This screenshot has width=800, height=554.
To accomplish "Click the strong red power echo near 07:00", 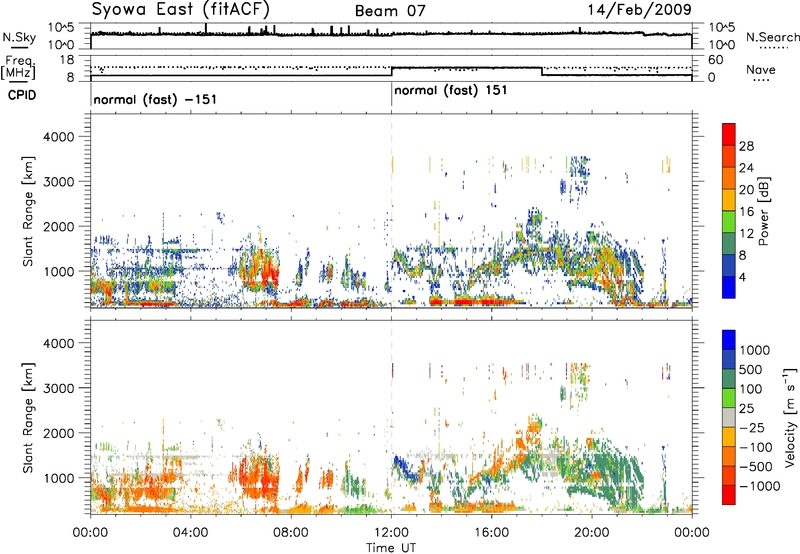I will point(268,275).
